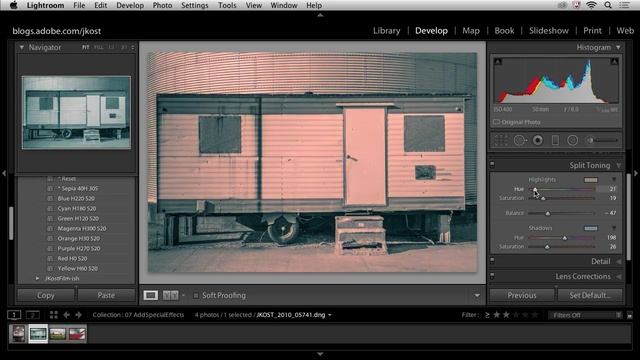Open the JKOST_2010_05741.dng filename dropdown
This screenshot has height=360, width=640.
click(294, 315)
